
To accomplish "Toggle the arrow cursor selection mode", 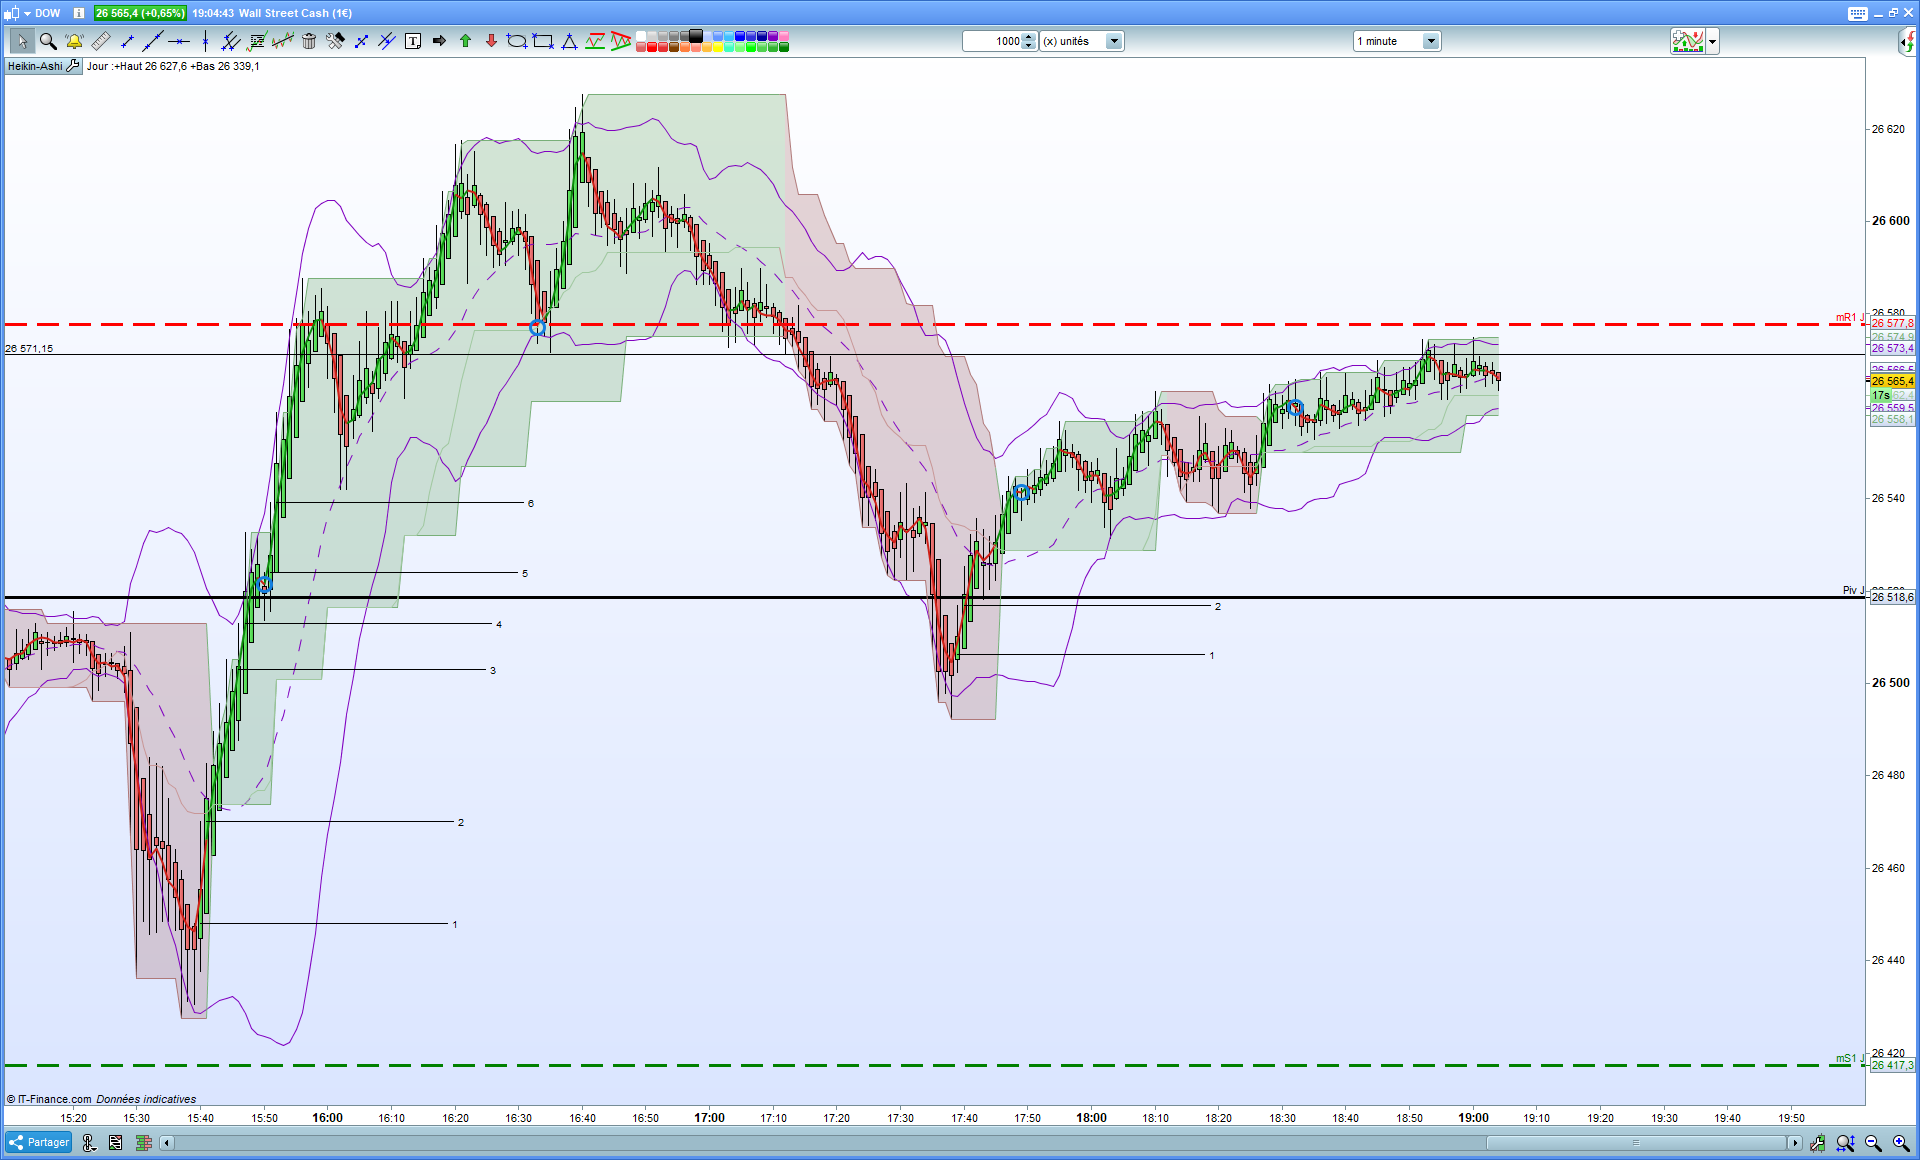I will point(21,41).
